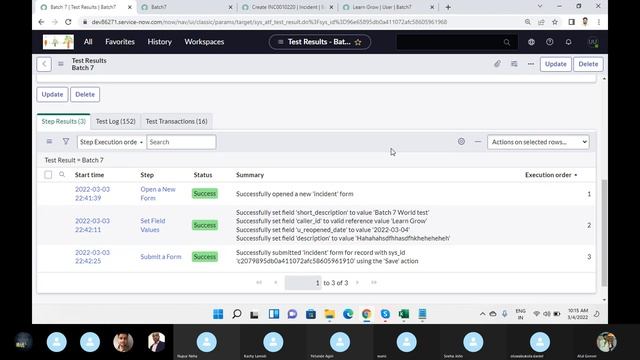Click 'Test Result = Batch 7' breadcrumb filter
The height and width of the screenshot is (360, 640).
point(74,160)
